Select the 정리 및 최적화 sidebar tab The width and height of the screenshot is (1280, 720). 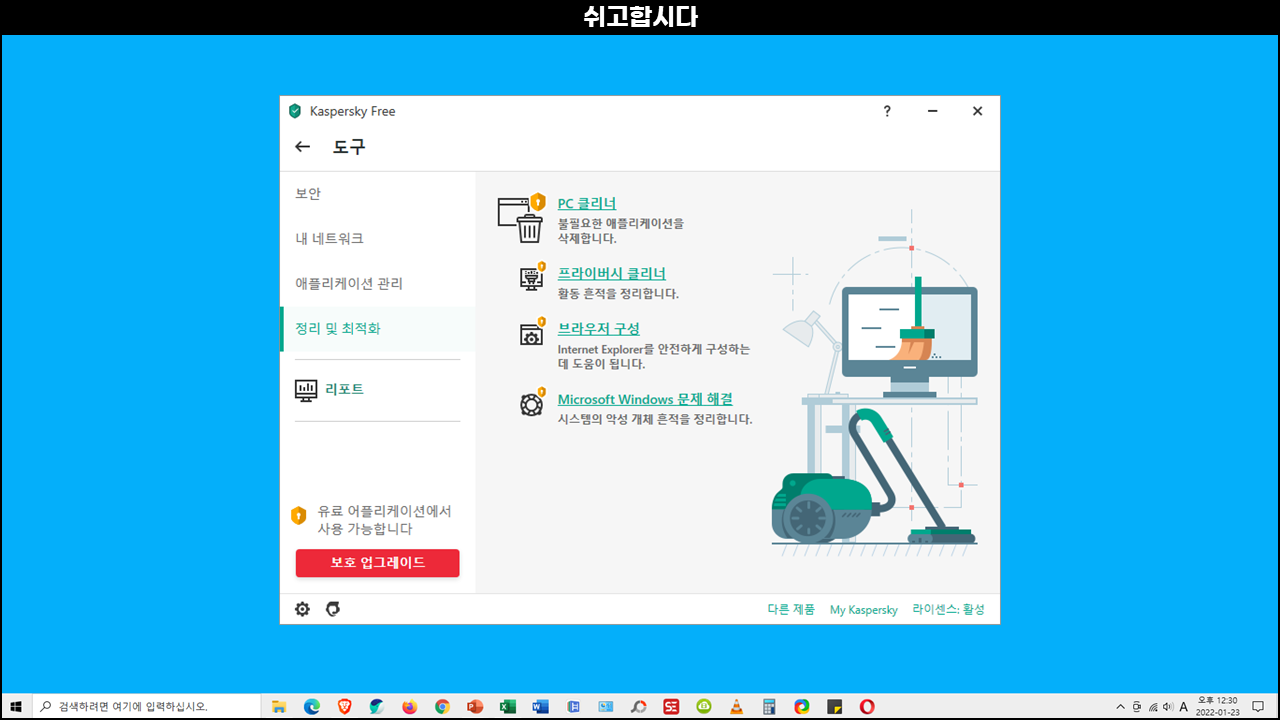click(x=378, y=329)
